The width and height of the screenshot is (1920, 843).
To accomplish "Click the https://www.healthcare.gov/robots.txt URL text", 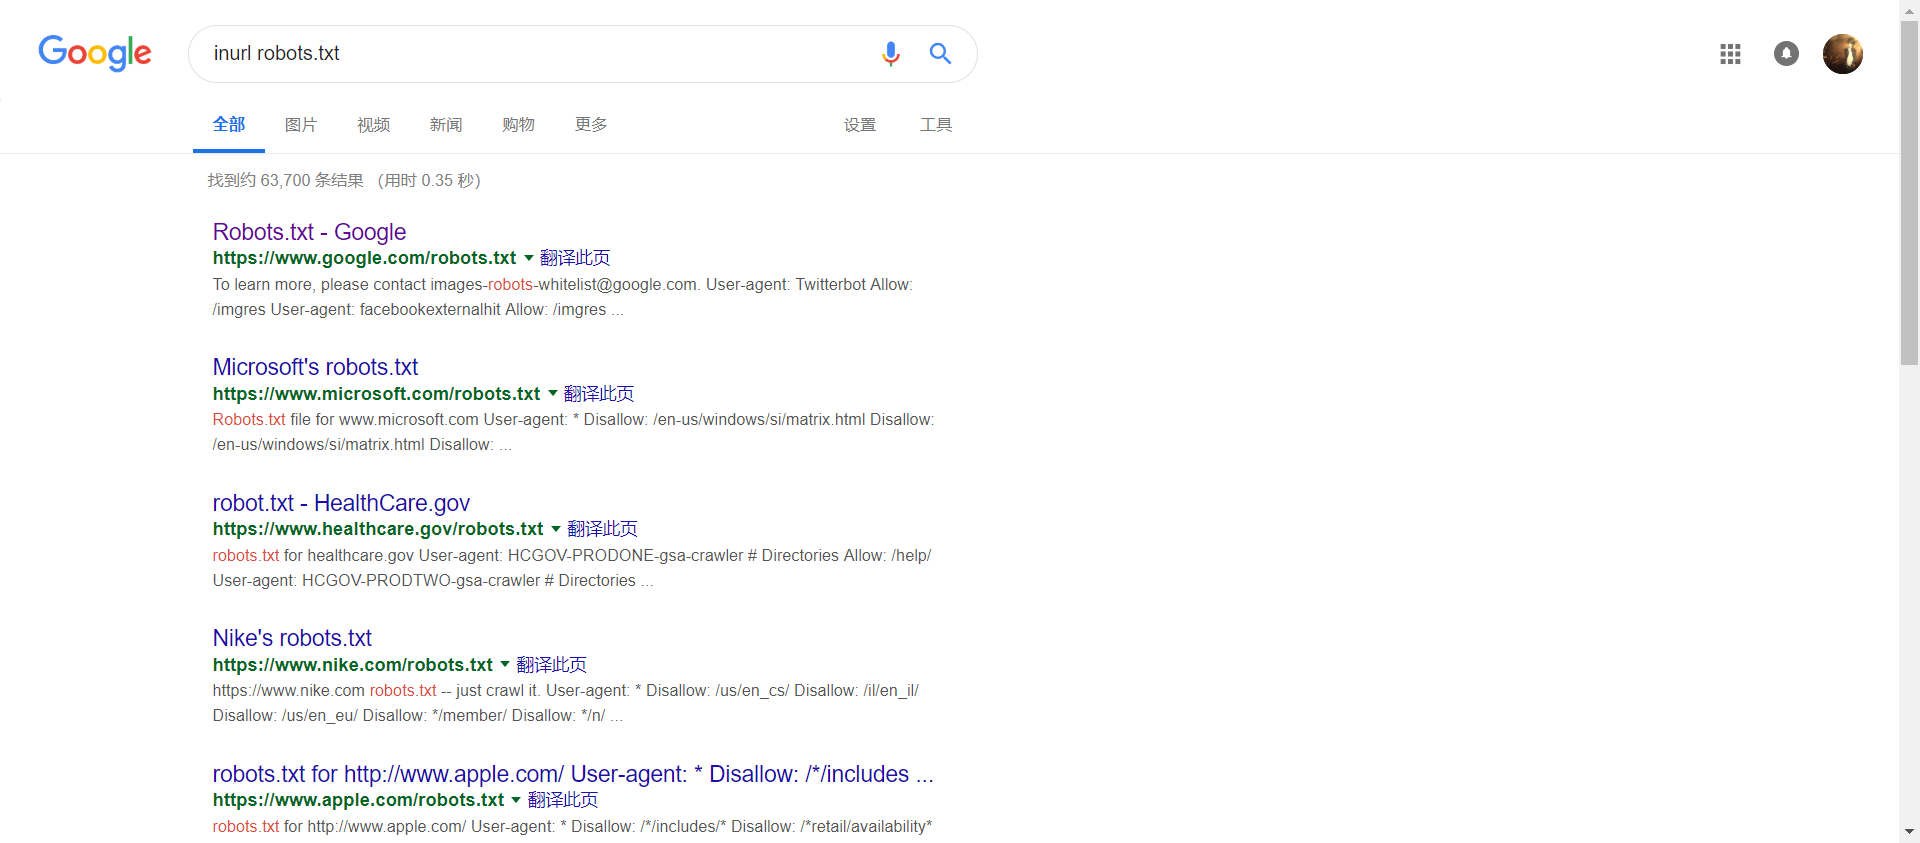I will pos(378,529).
